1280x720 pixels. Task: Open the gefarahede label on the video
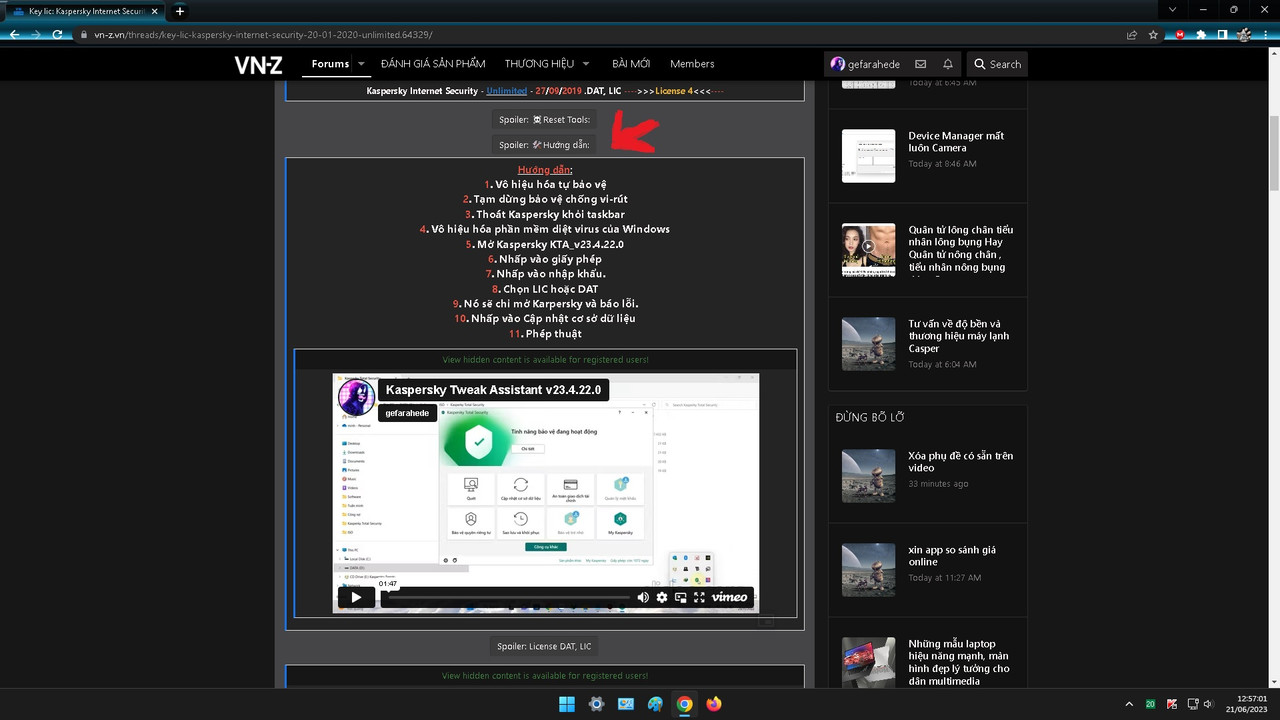(x=407, y=412)
